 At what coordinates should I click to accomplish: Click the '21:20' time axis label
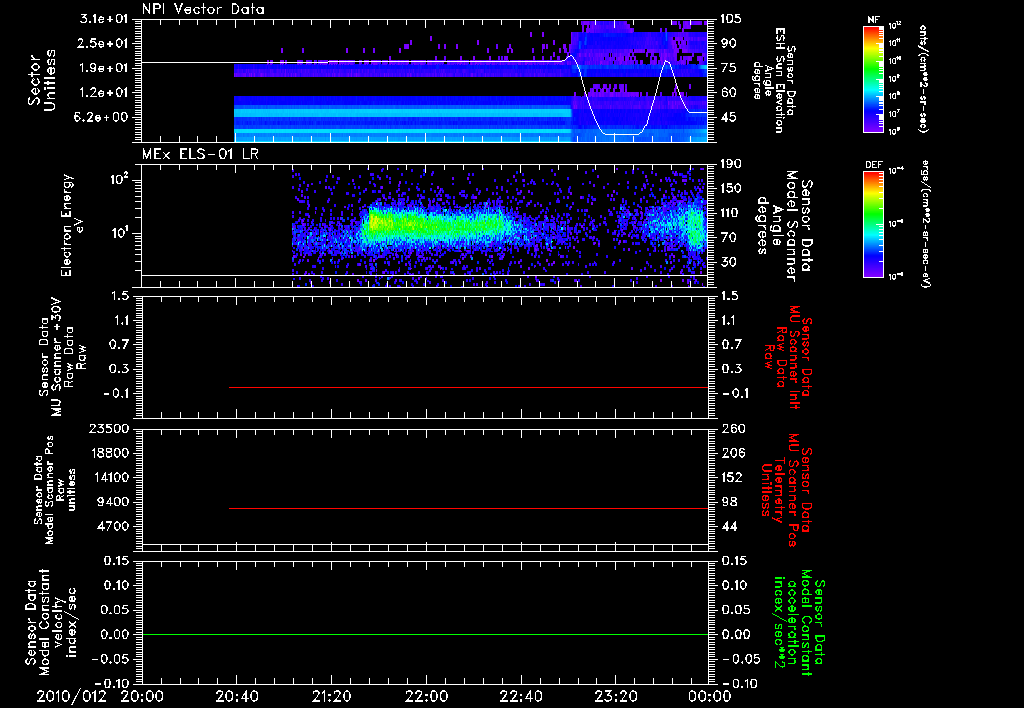pos(331,696)
